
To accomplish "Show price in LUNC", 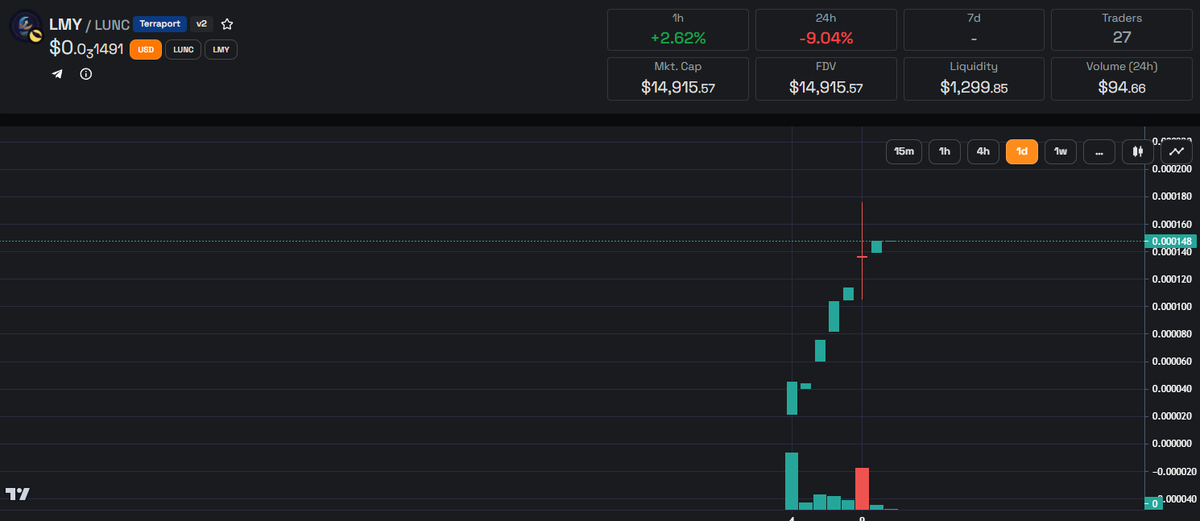I will pyautogui.click(x=183, y=49).
